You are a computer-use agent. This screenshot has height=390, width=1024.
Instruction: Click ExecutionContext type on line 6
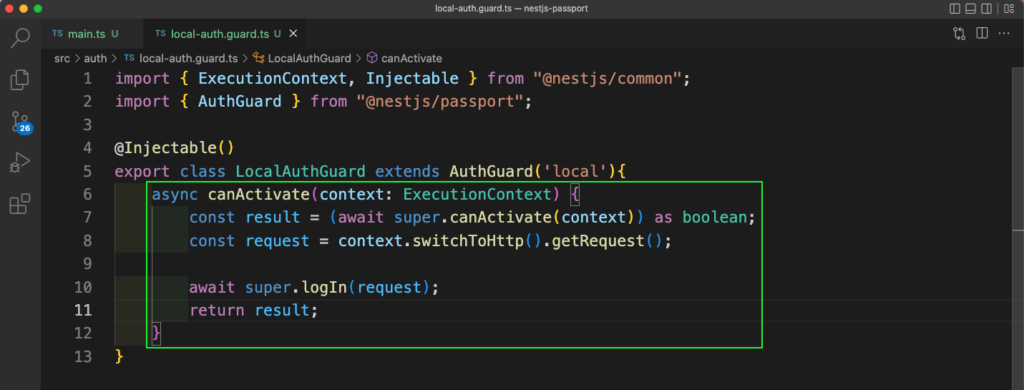[477, 194]
